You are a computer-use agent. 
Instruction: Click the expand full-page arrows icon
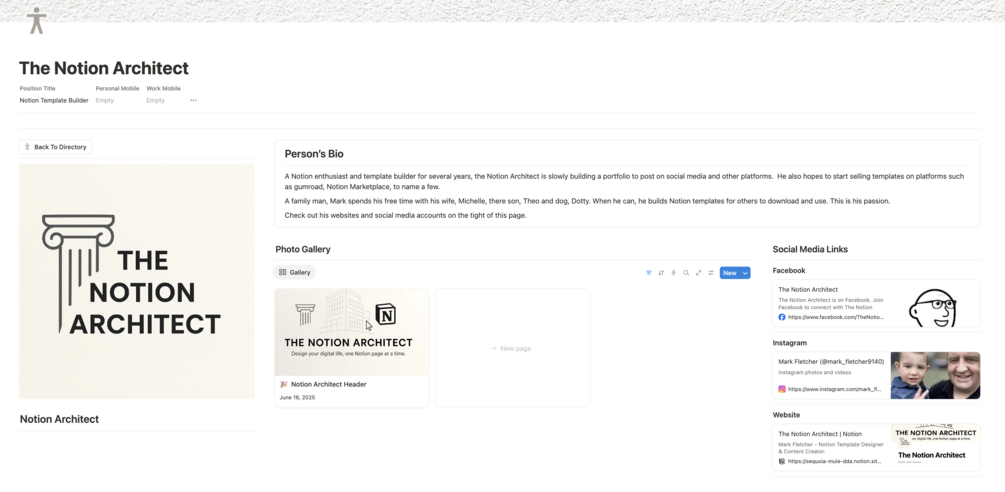pos(699,273)
